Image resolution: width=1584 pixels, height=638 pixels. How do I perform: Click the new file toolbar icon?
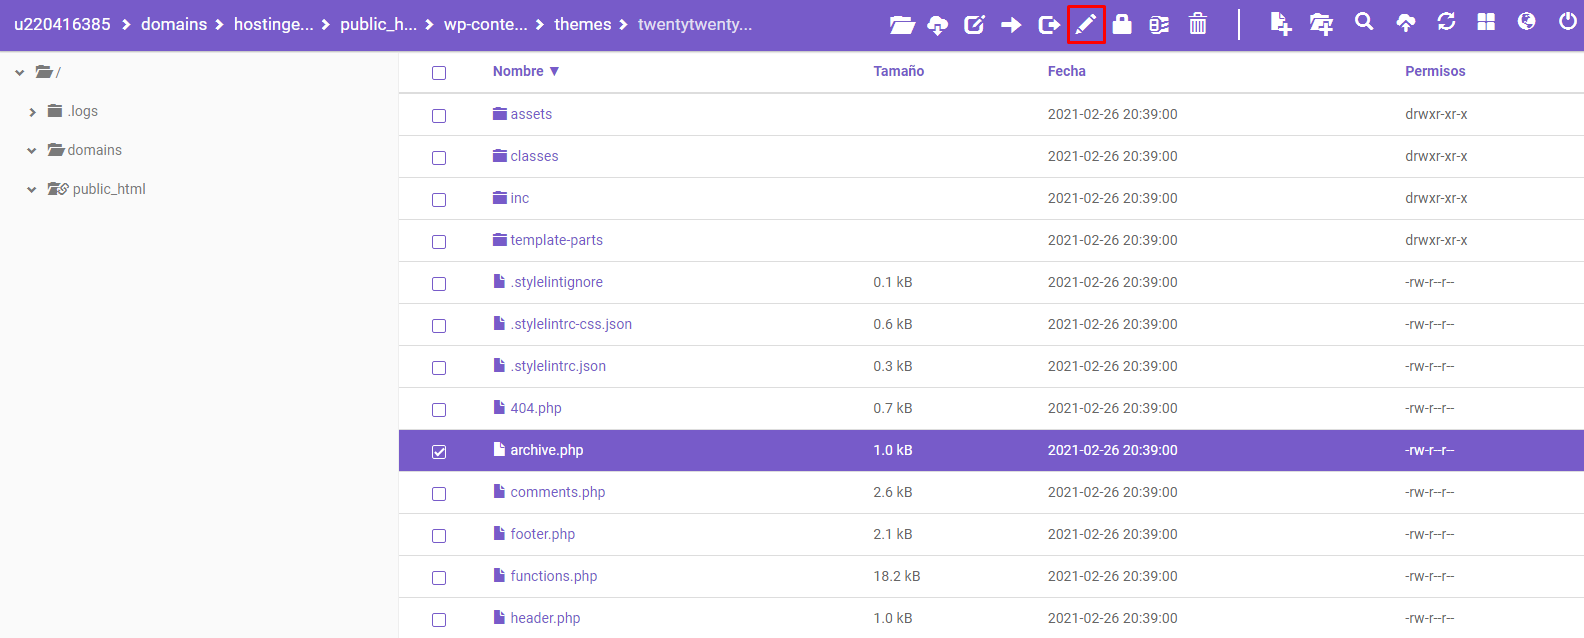pos(1280,24)
